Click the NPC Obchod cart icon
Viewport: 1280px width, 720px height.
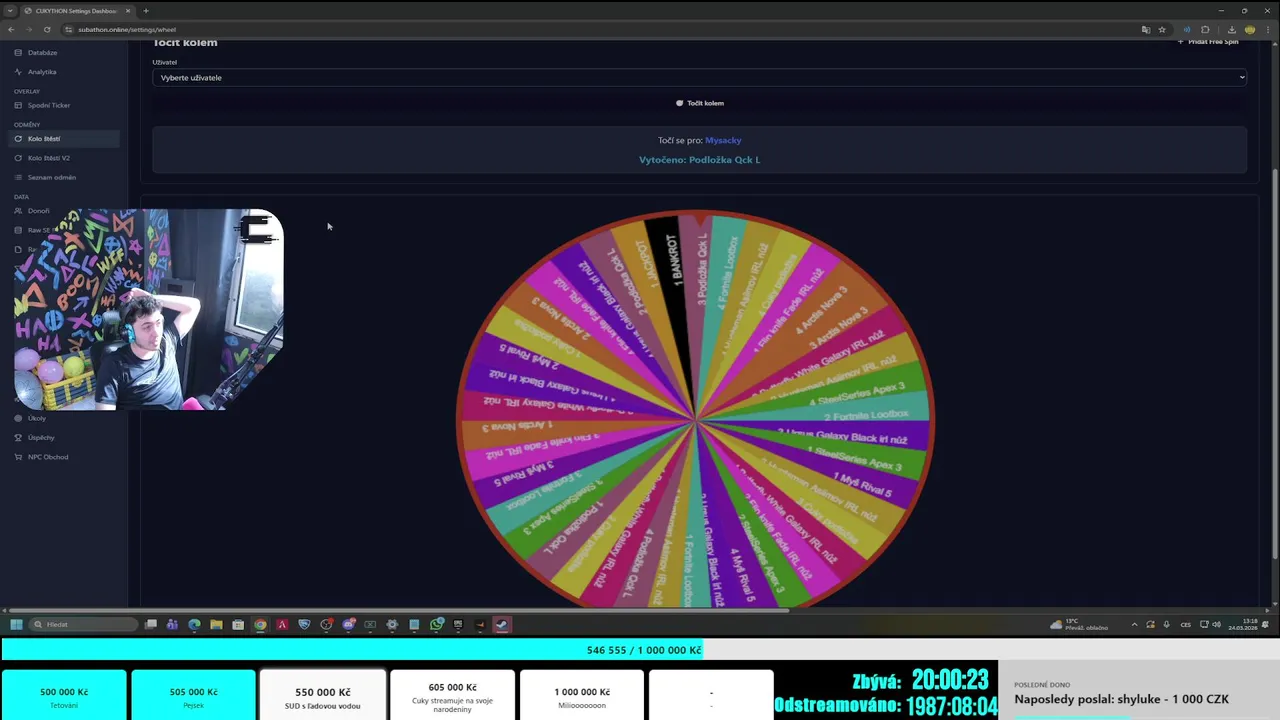(18, 457)
